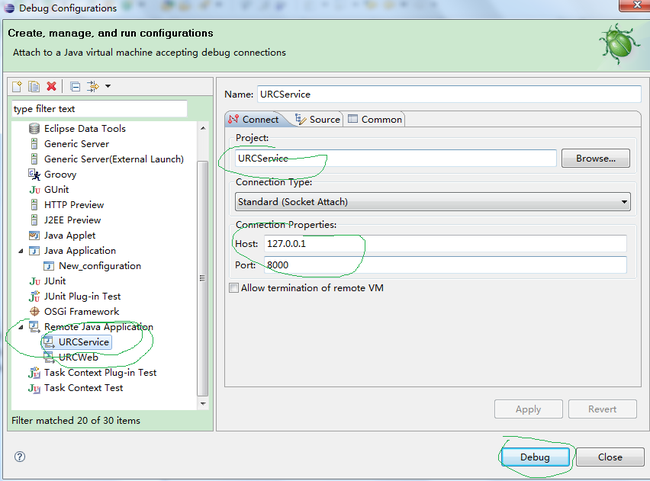This screenshot has height=481, width=650.
Task: Select the Groovy tree label
Action: coord(61,174)
